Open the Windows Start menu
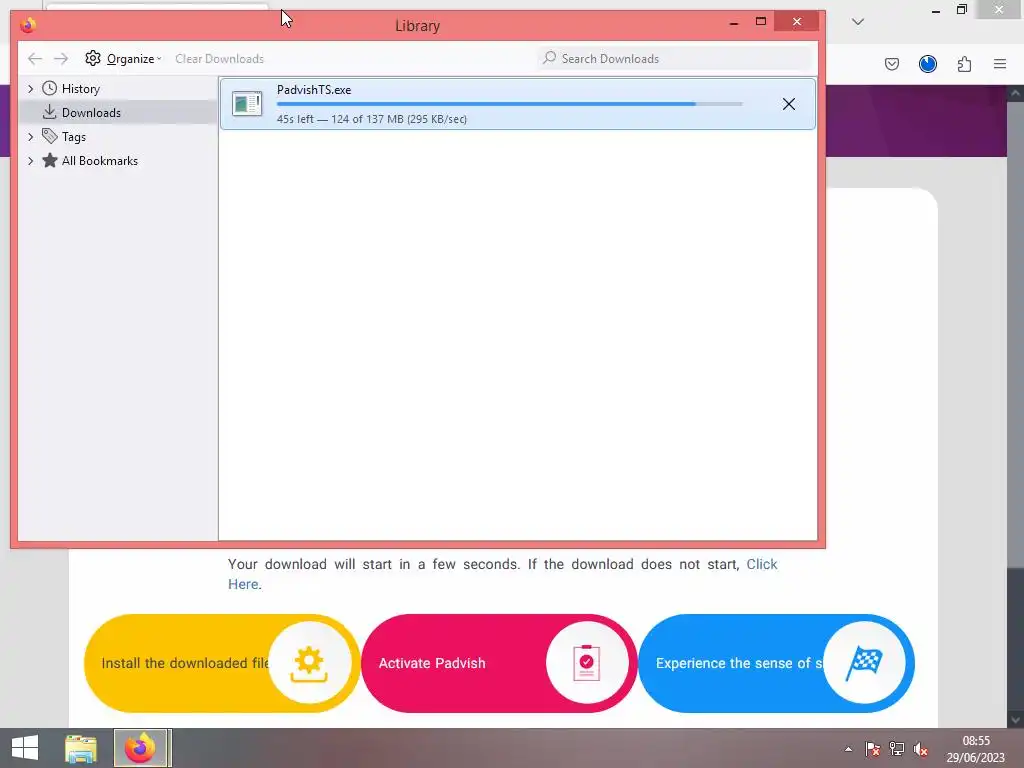Viewport: 1024px width, 768px height. pos(25,748)
